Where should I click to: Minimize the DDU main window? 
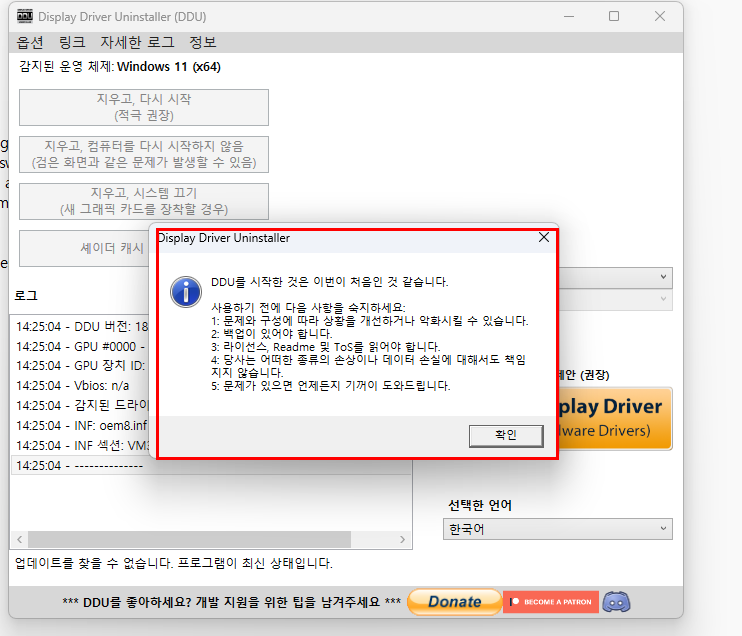coord(569,17)
